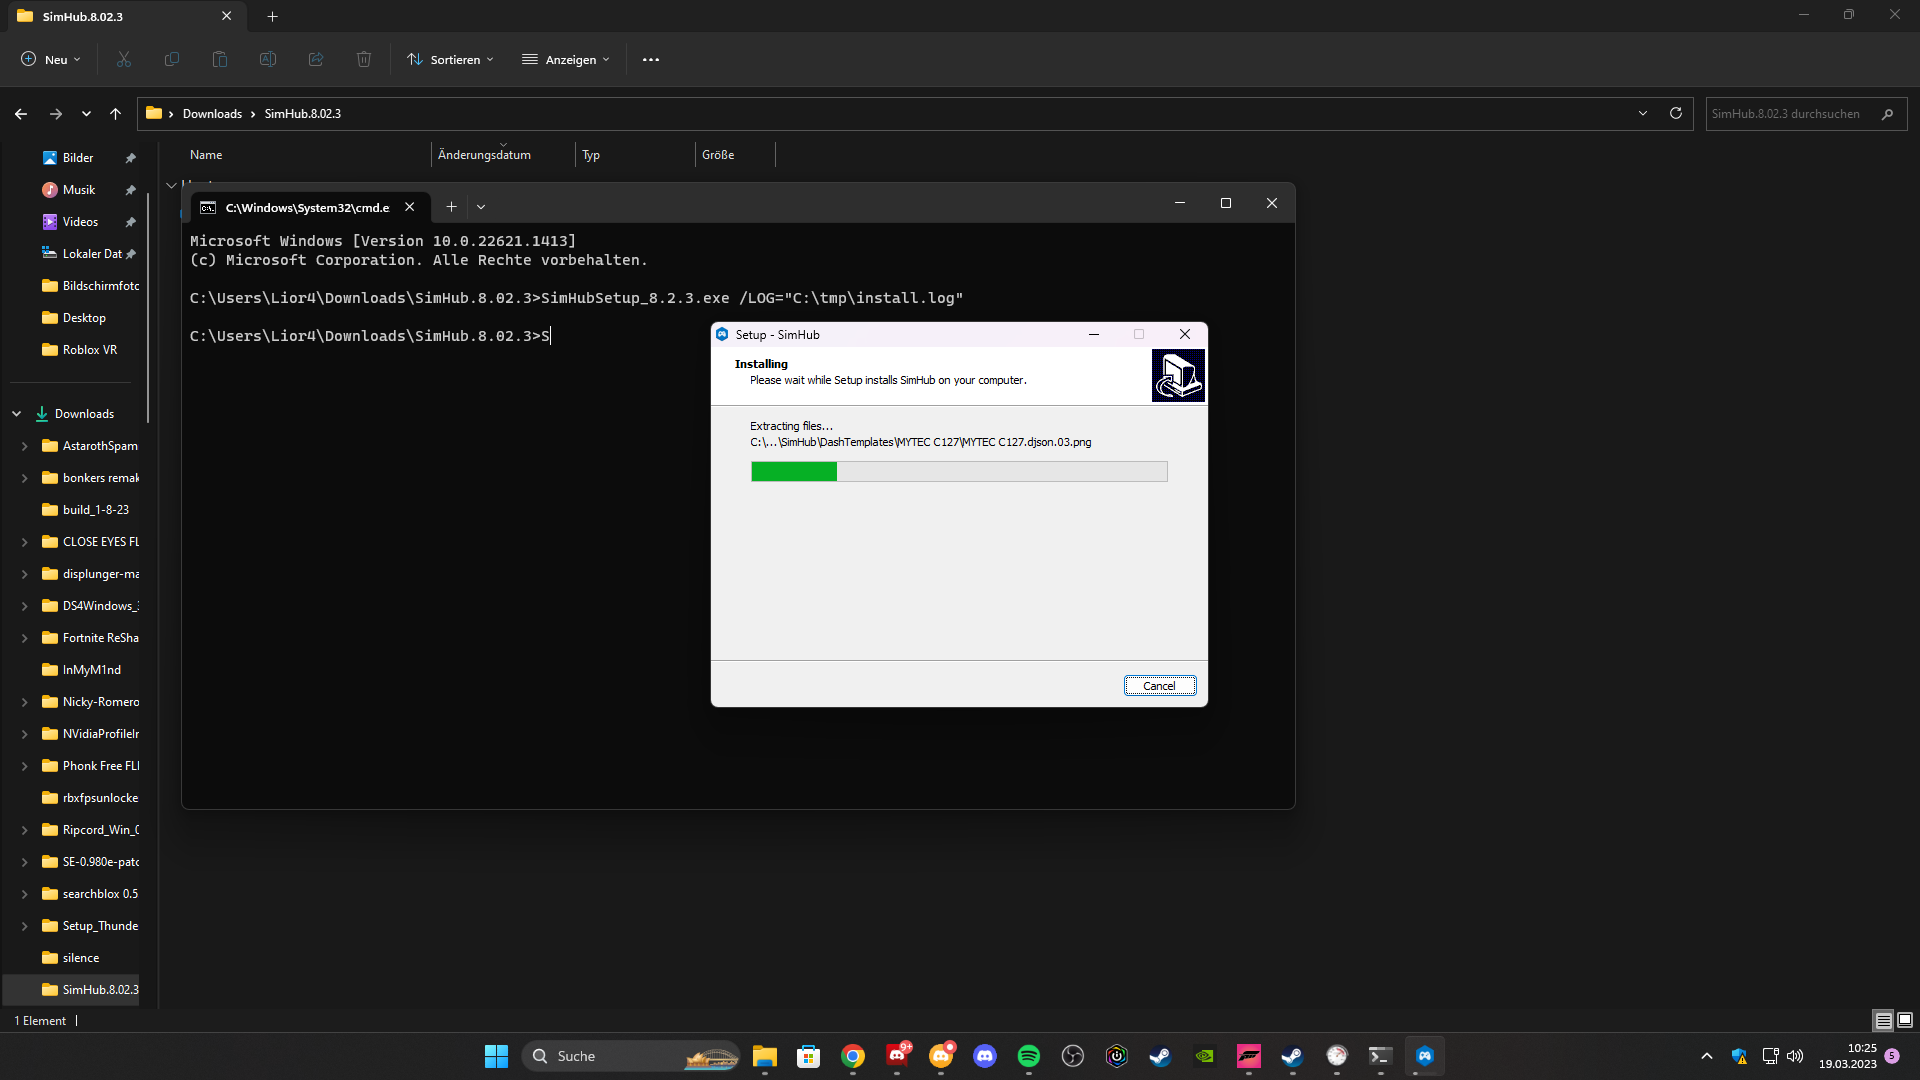Open OBS Studio from the taskbar
This screenshot has width=1920, height=1080.
coord(1072,1056)
